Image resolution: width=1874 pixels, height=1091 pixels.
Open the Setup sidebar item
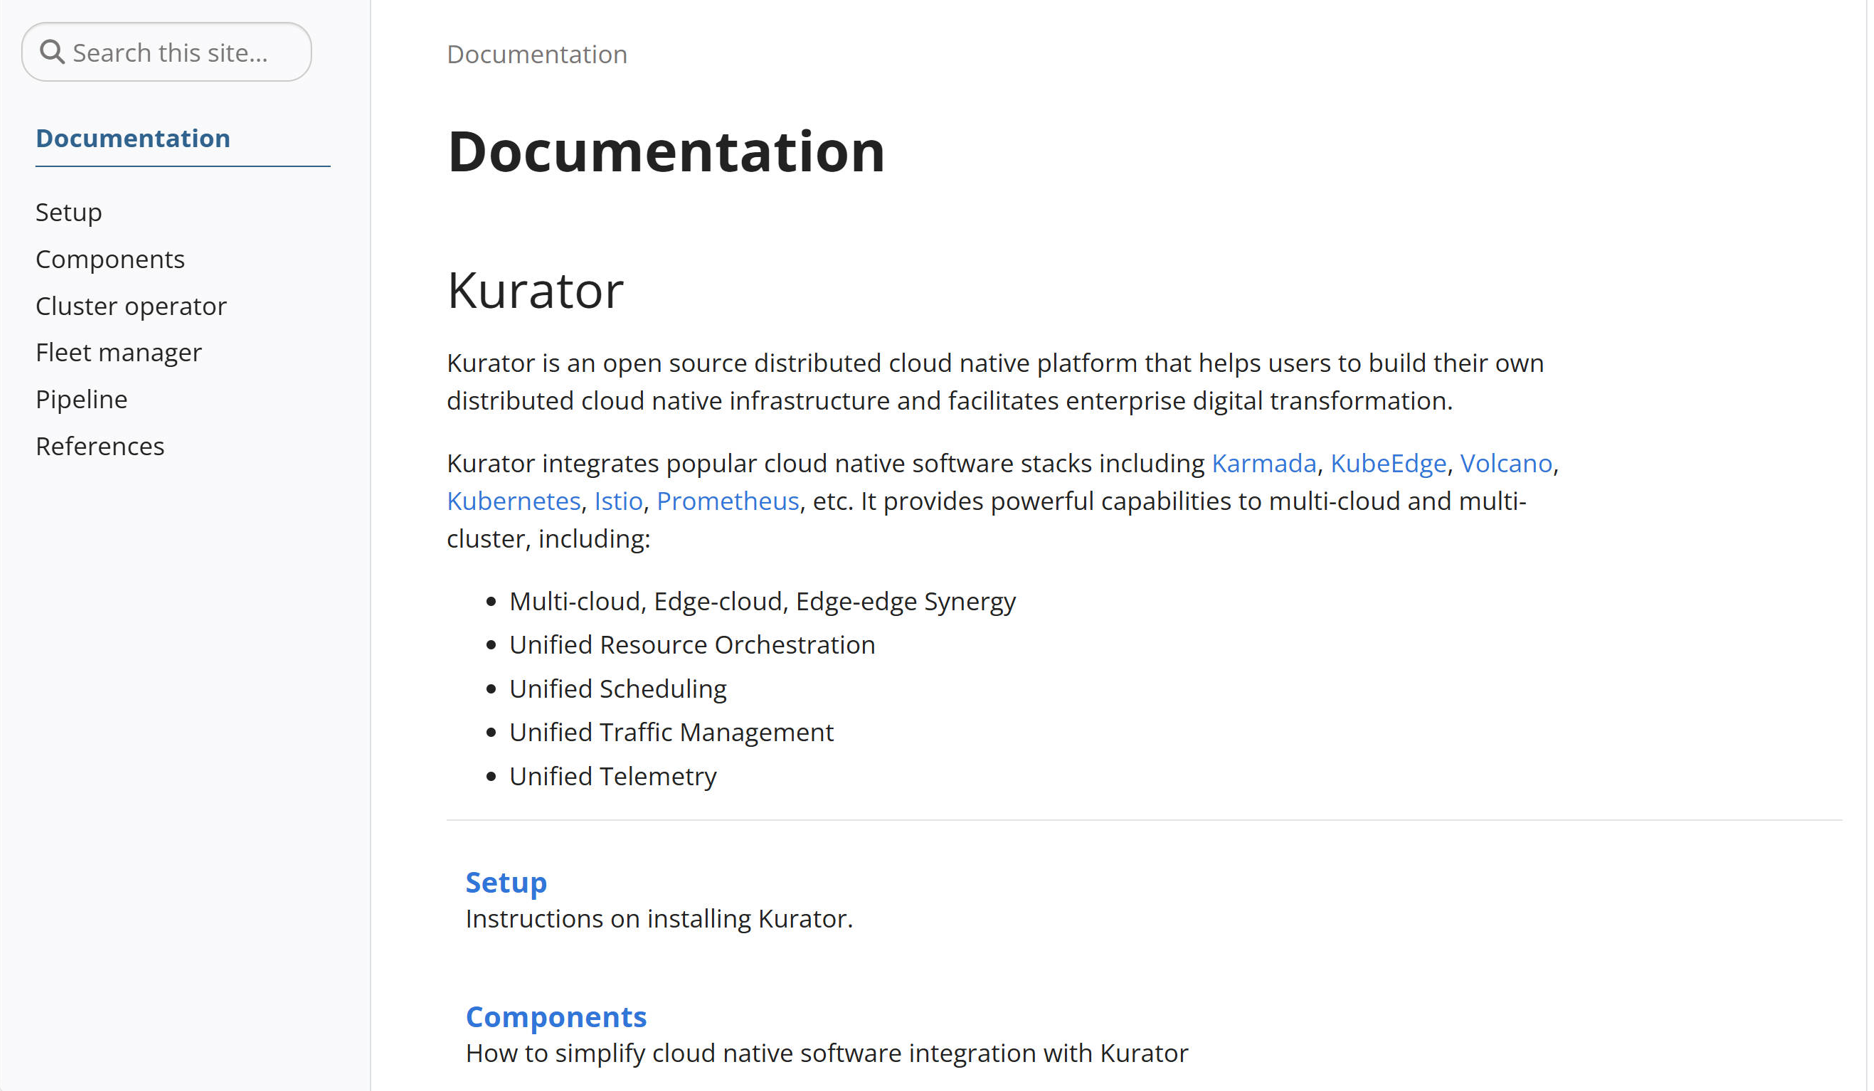tap(69, 212)
